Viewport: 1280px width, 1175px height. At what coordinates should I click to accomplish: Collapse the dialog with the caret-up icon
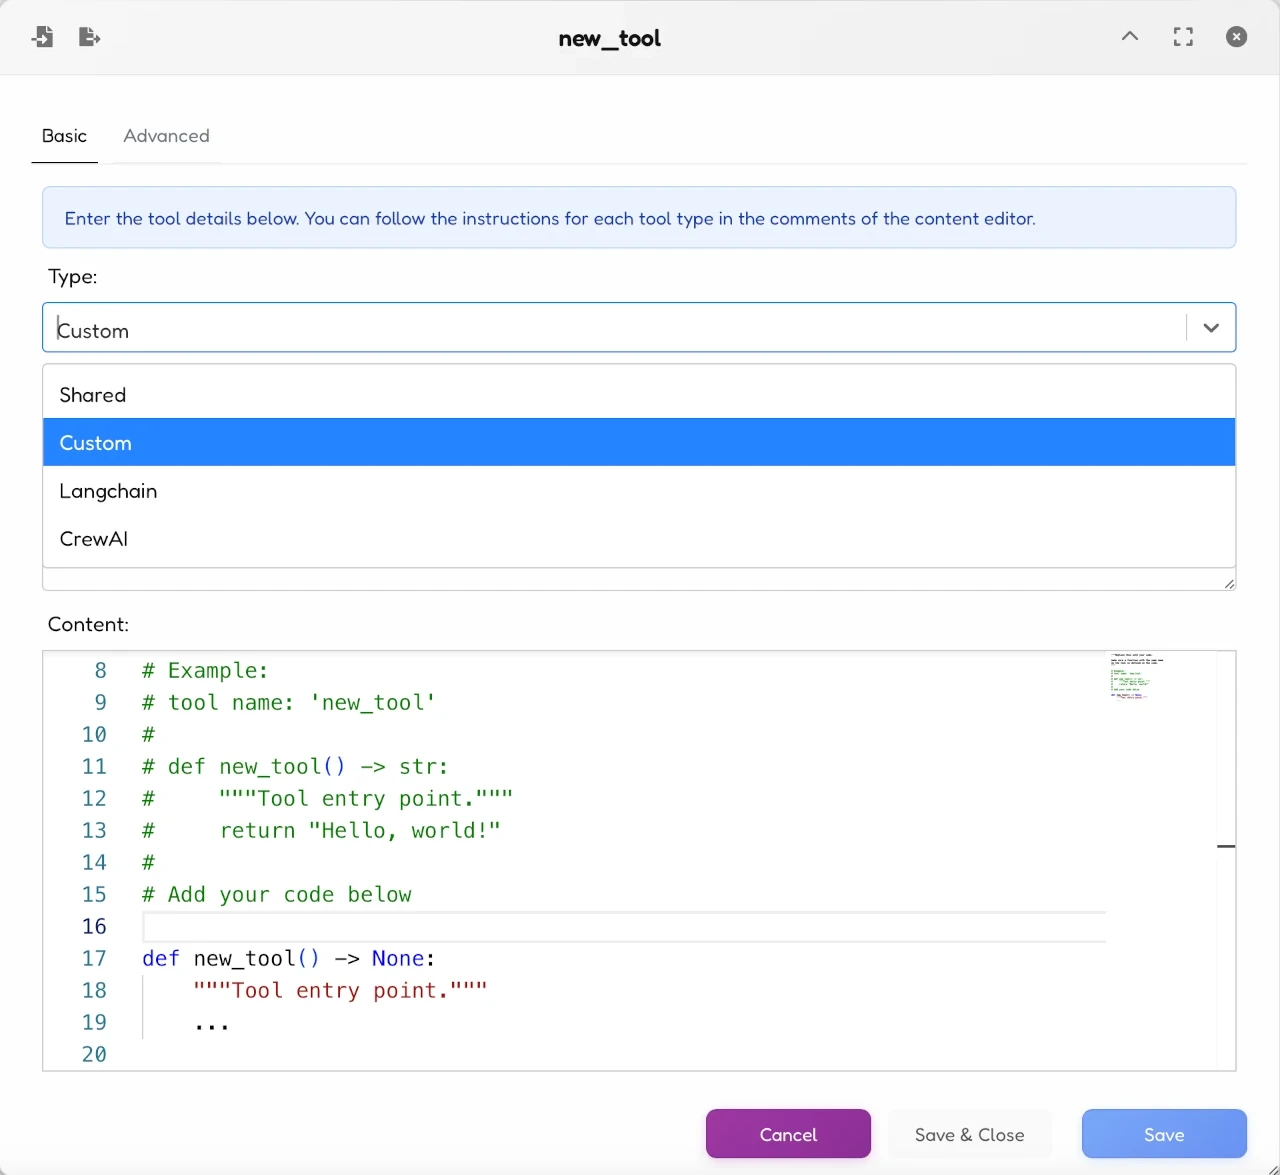pos(1130,37)
